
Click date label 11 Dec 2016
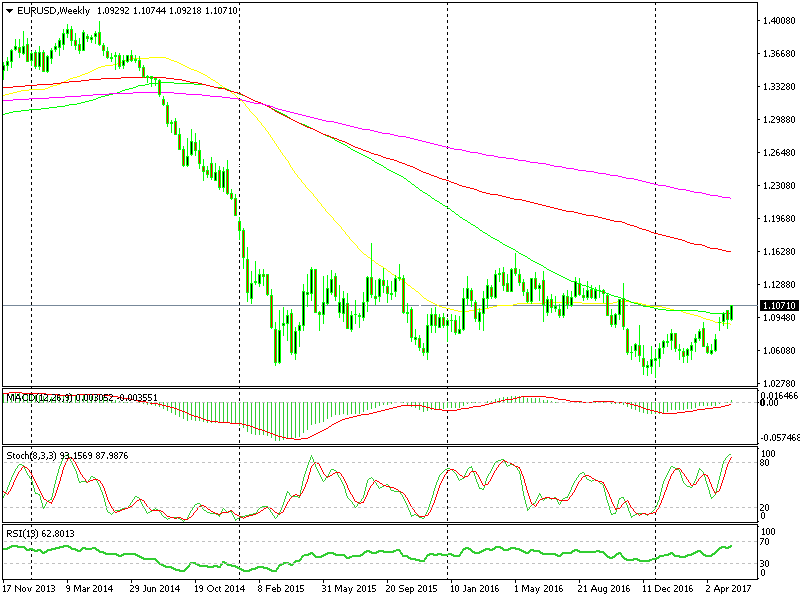click(667, 589)
